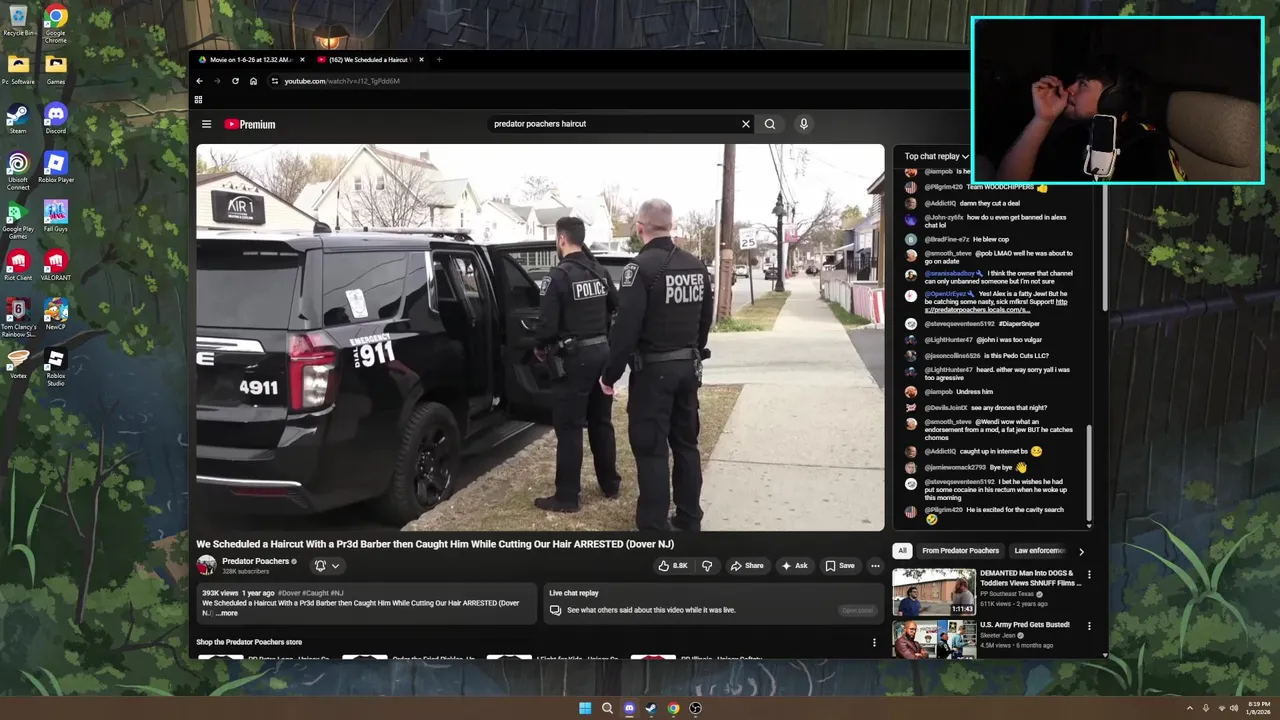
Task: Toggle channel notification bell
Action: tap(320, 566)
